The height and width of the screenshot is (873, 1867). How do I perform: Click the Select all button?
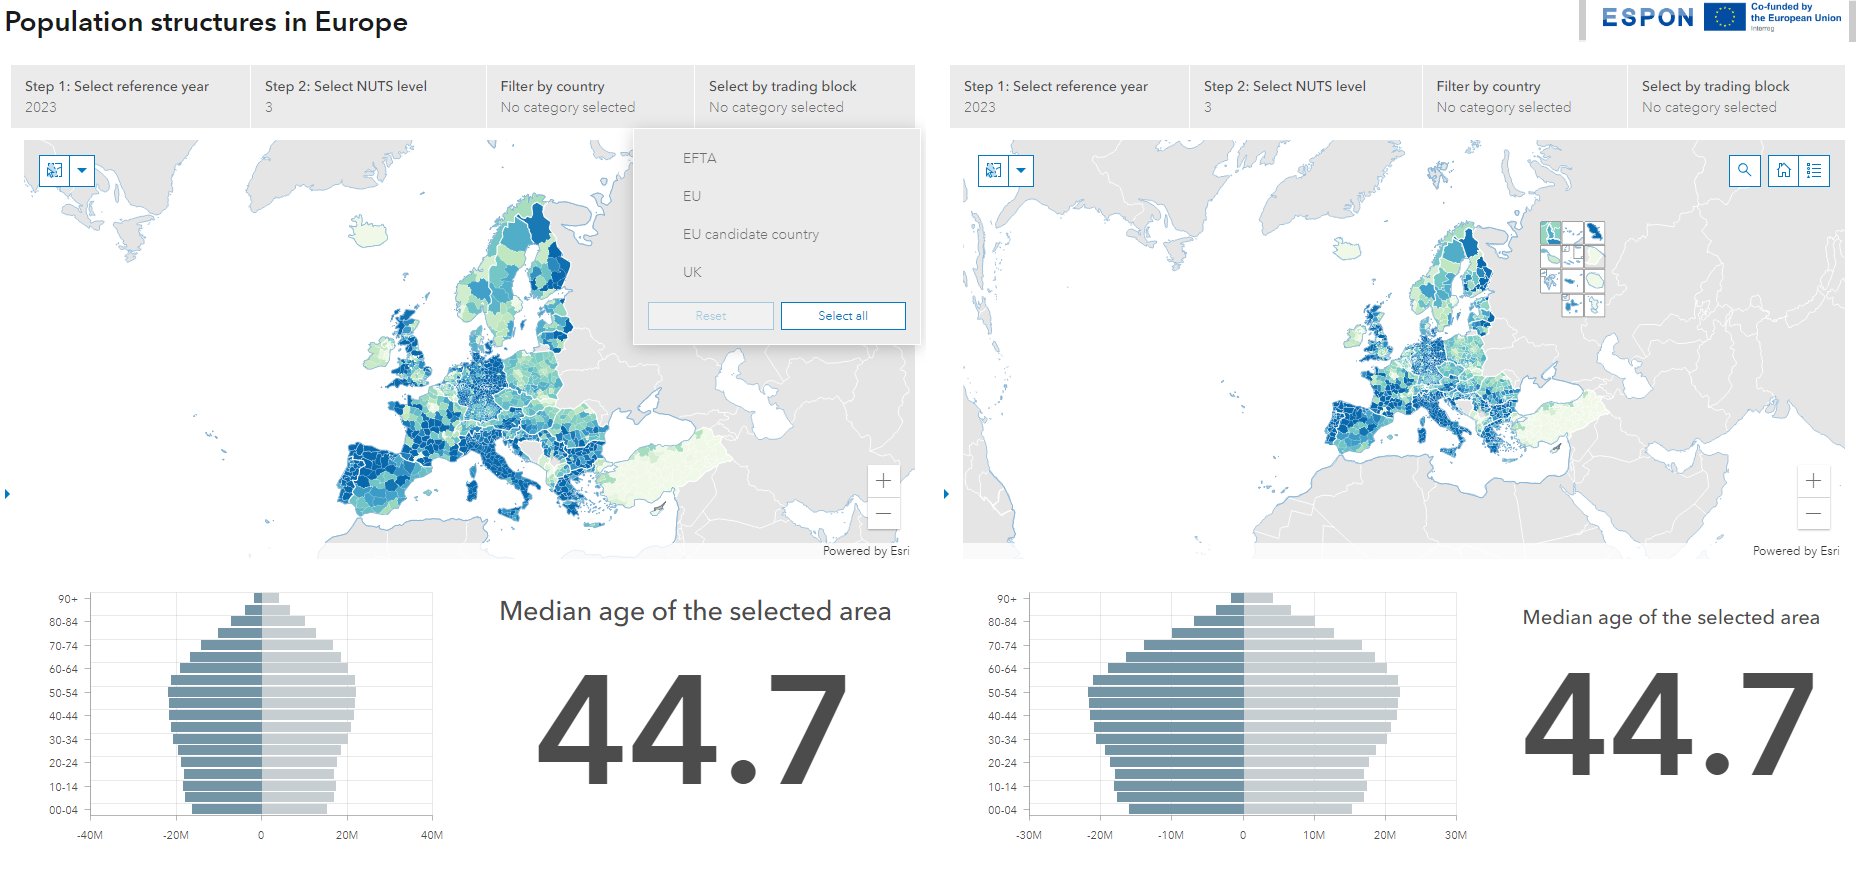coord(843,316)
